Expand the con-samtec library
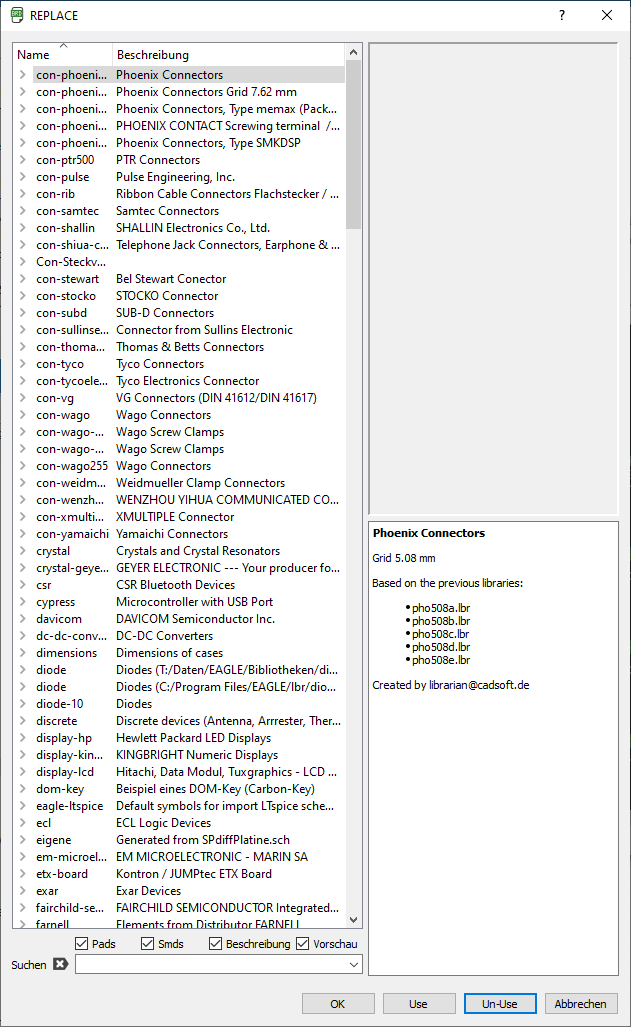The image size is (631, 1027). click(22, 211)
